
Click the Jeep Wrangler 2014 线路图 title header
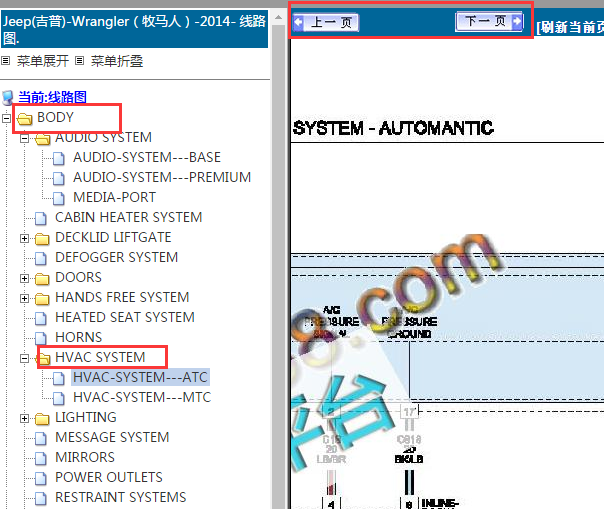tap(134, 29)
